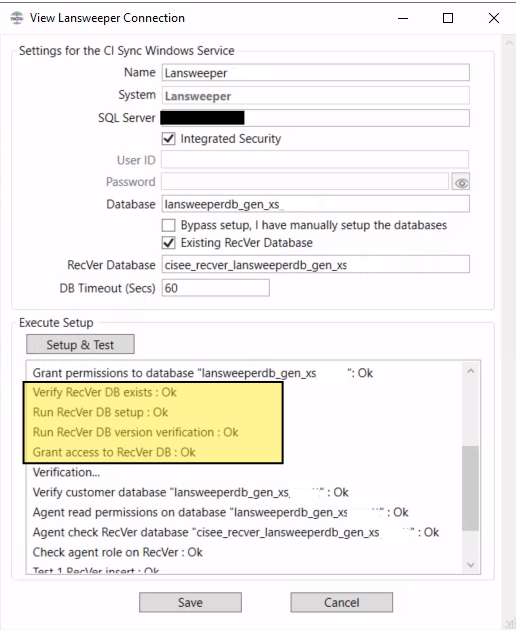Select log line 'Run RecVer DB setup : Ok'
The height and width of the screenshot is (630, 516).
click(100, 412)
